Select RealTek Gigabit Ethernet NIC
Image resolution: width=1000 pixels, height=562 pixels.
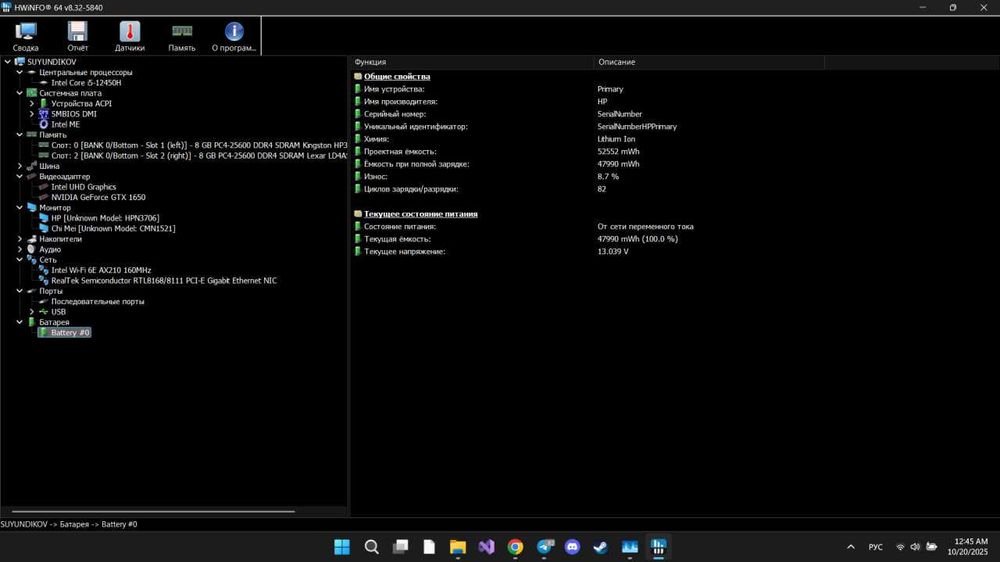[x=164, y=281]
